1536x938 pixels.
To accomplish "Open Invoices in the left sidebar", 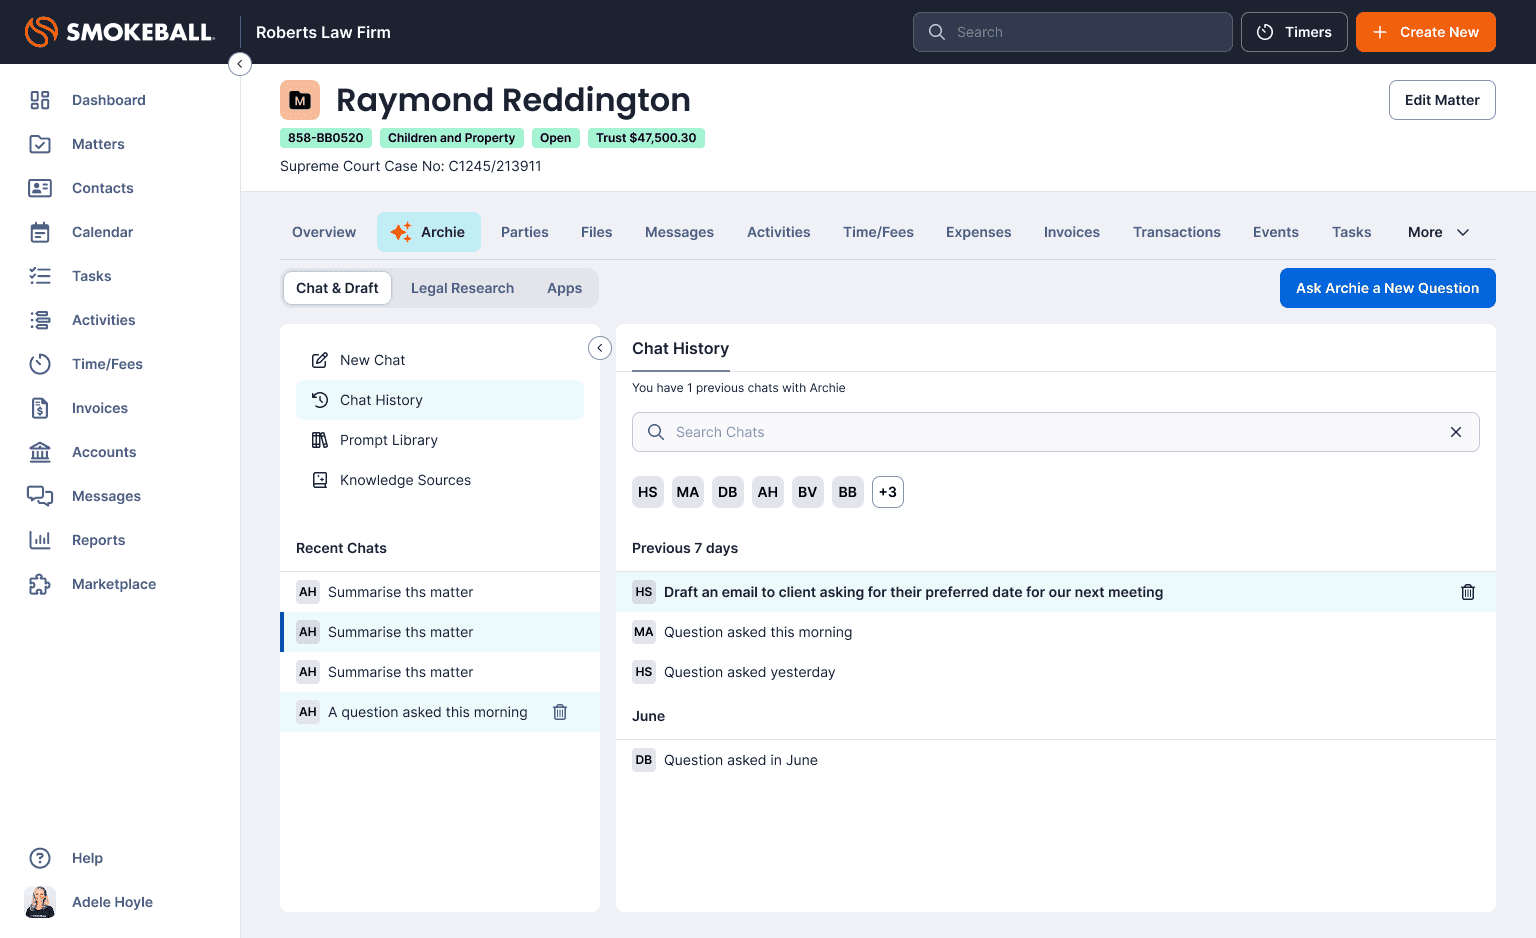I will pyautogui.click(x=99, y=408).
